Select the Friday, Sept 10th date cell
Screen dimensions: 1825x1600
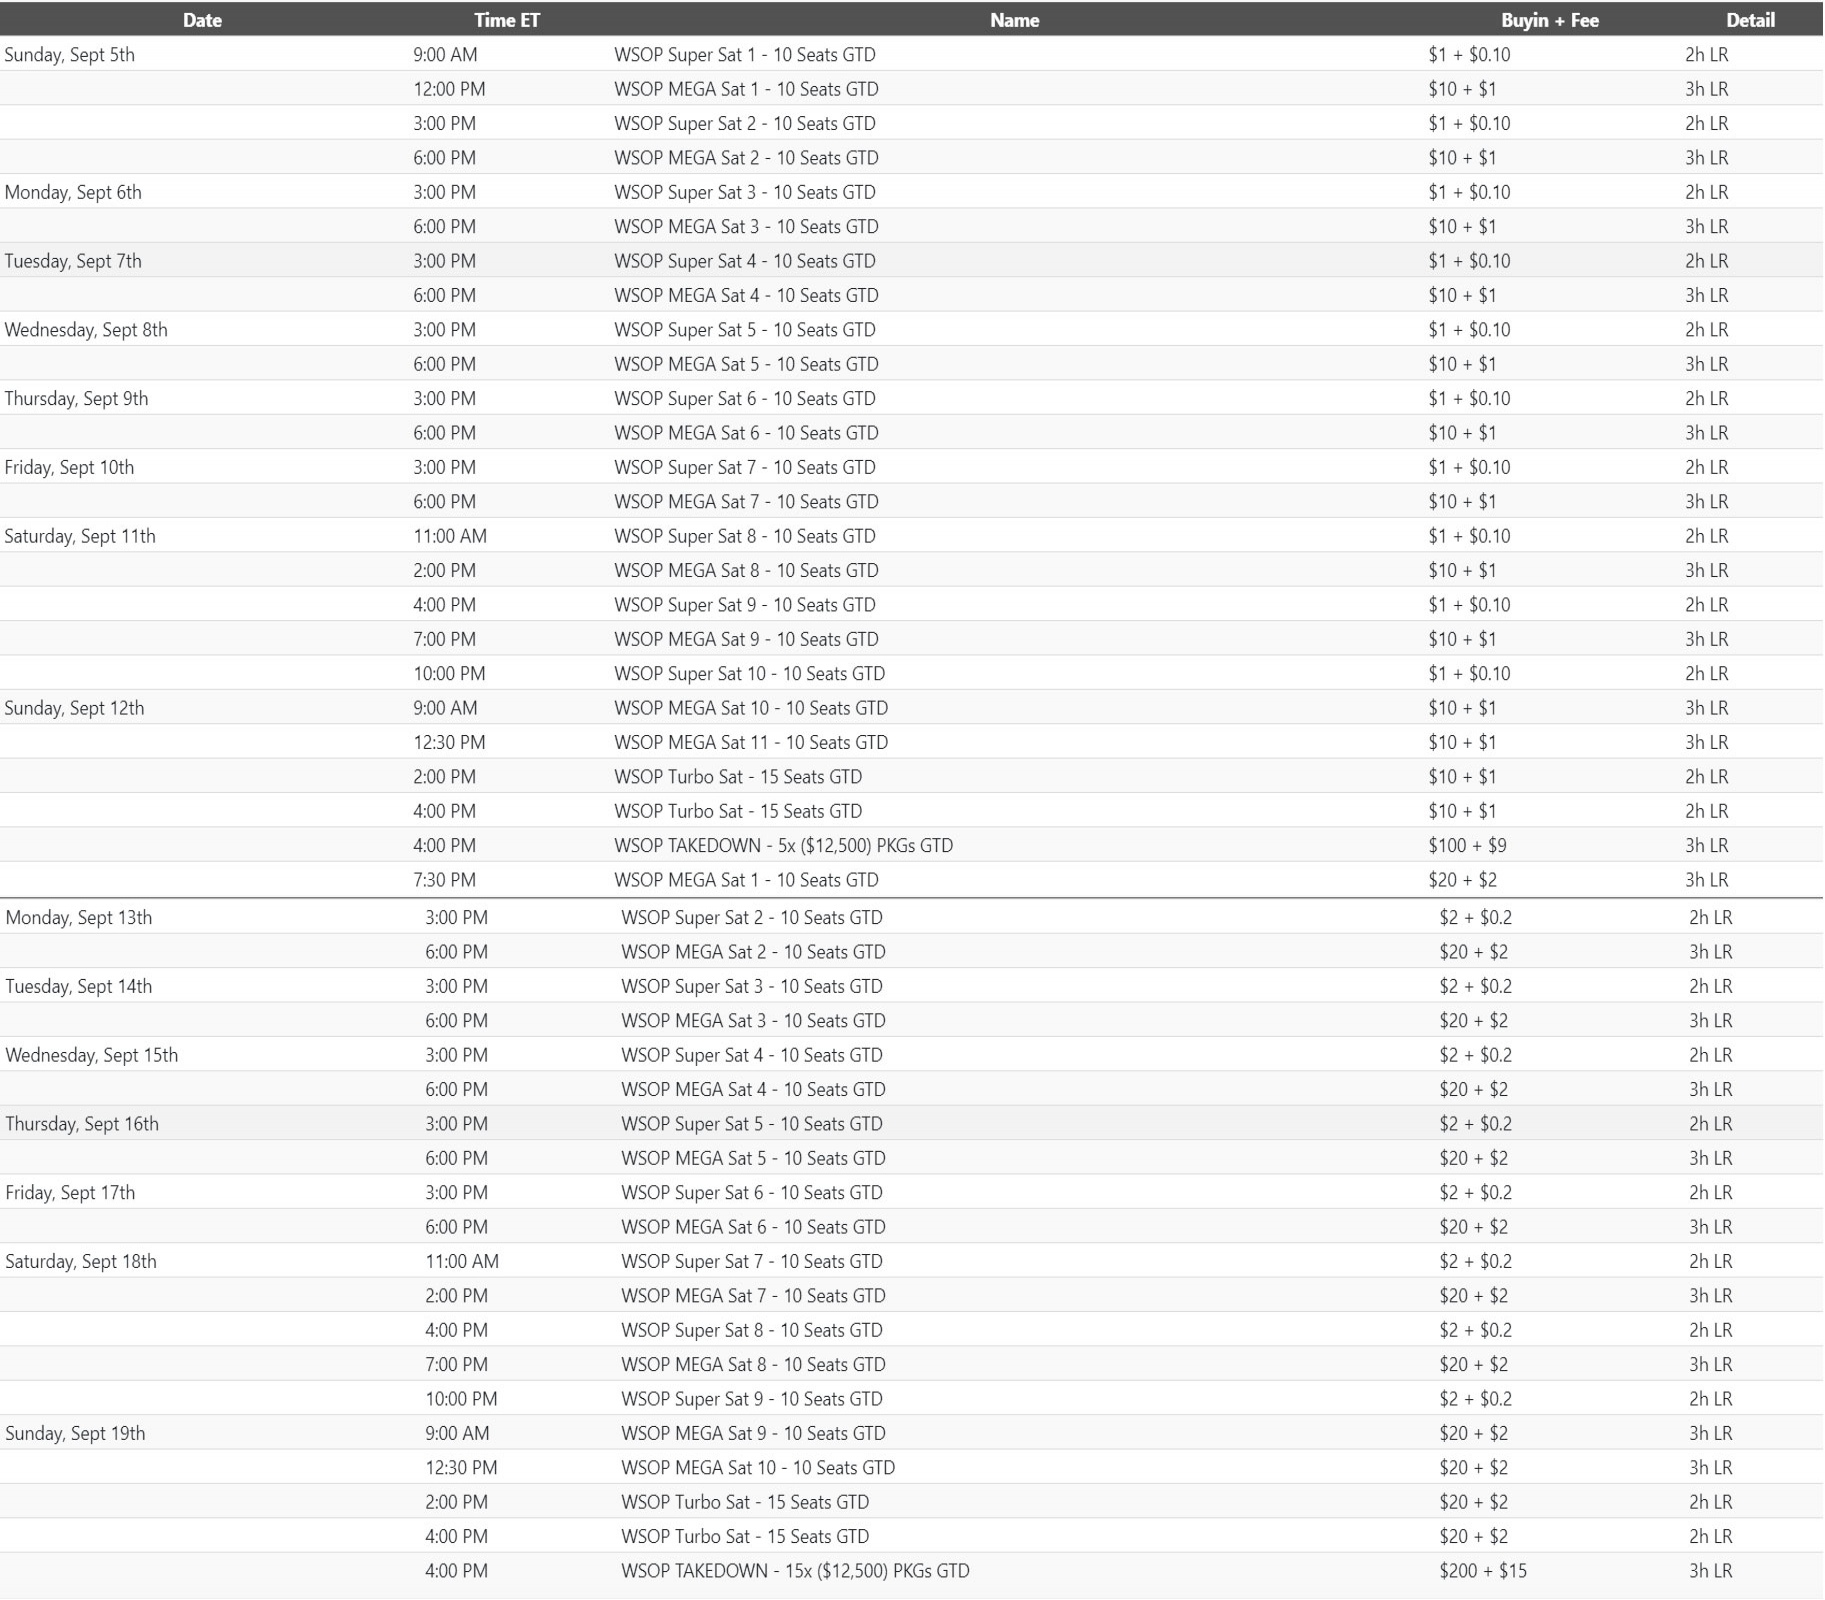[69, 467]
